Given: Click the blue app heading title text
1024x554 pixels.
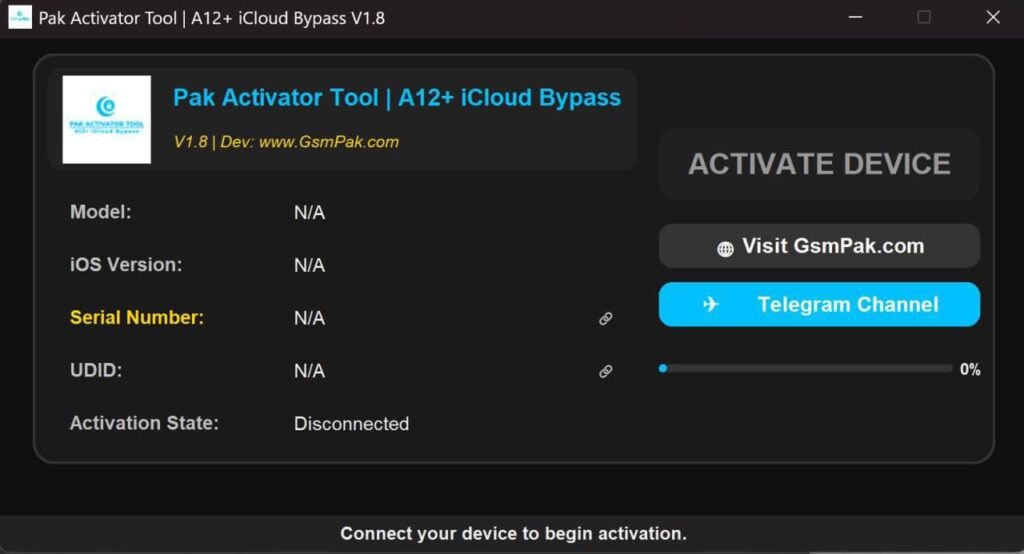Looking at the screenshot, I should tap(397, 98).
